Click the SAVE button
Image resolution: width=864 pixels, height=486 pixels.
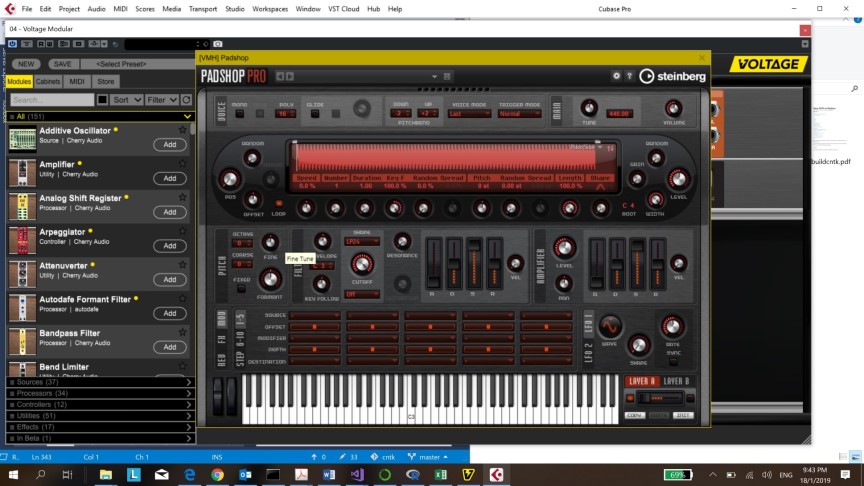click(62, 64)
